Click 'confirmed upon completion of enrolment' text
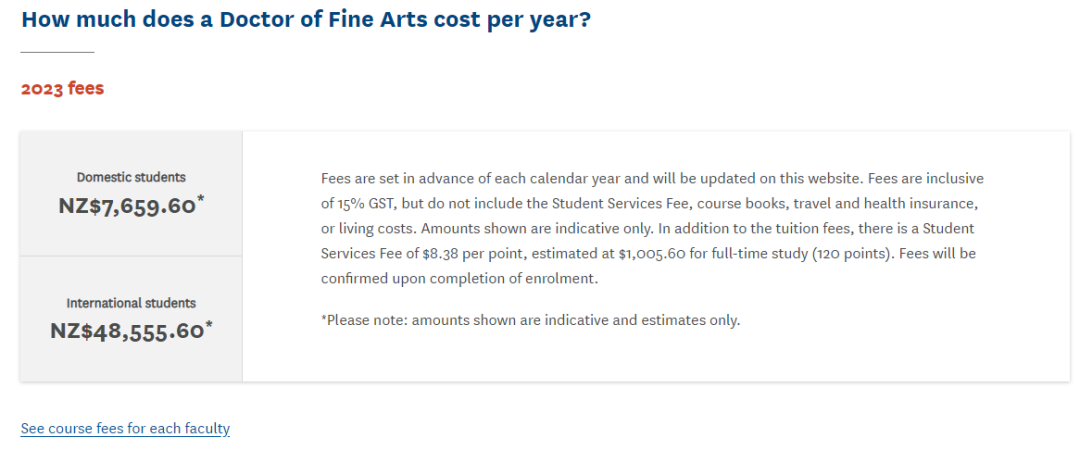Viewport: 1080px width, 450px height. click(460, 279)
